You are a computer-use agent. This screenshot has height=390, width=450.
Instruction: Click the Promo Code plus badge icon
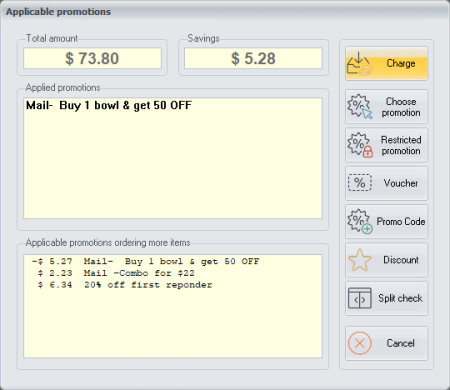(x=360, y=221)
